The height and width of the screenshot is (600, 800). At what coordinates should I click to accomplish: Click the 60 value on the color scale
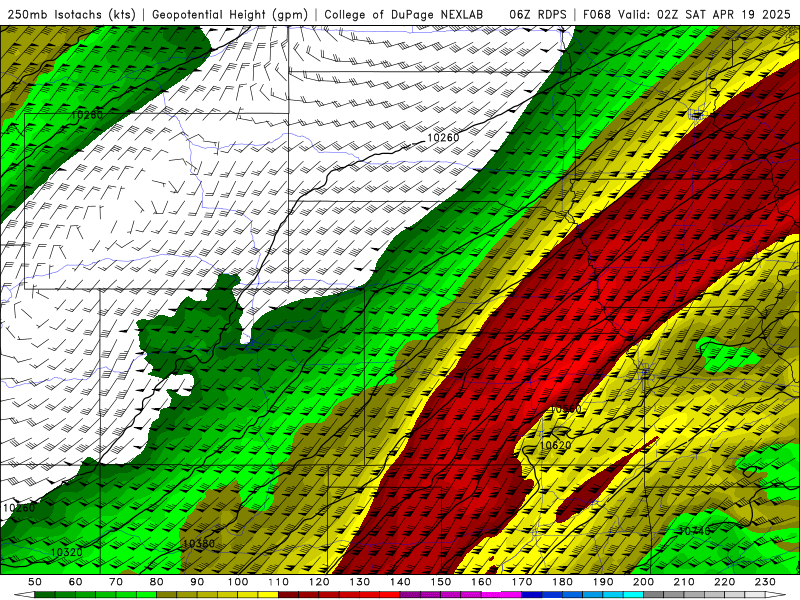pos(76,582)
